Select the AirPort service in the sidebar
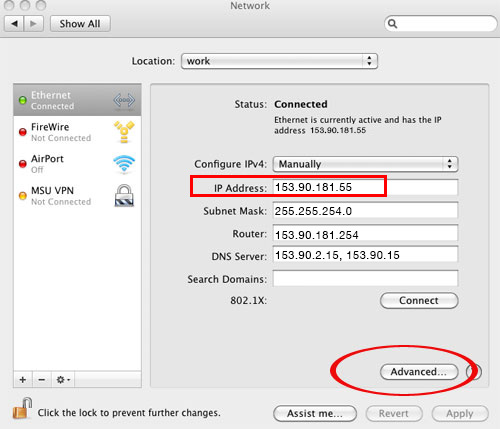 tap(77, 164)
